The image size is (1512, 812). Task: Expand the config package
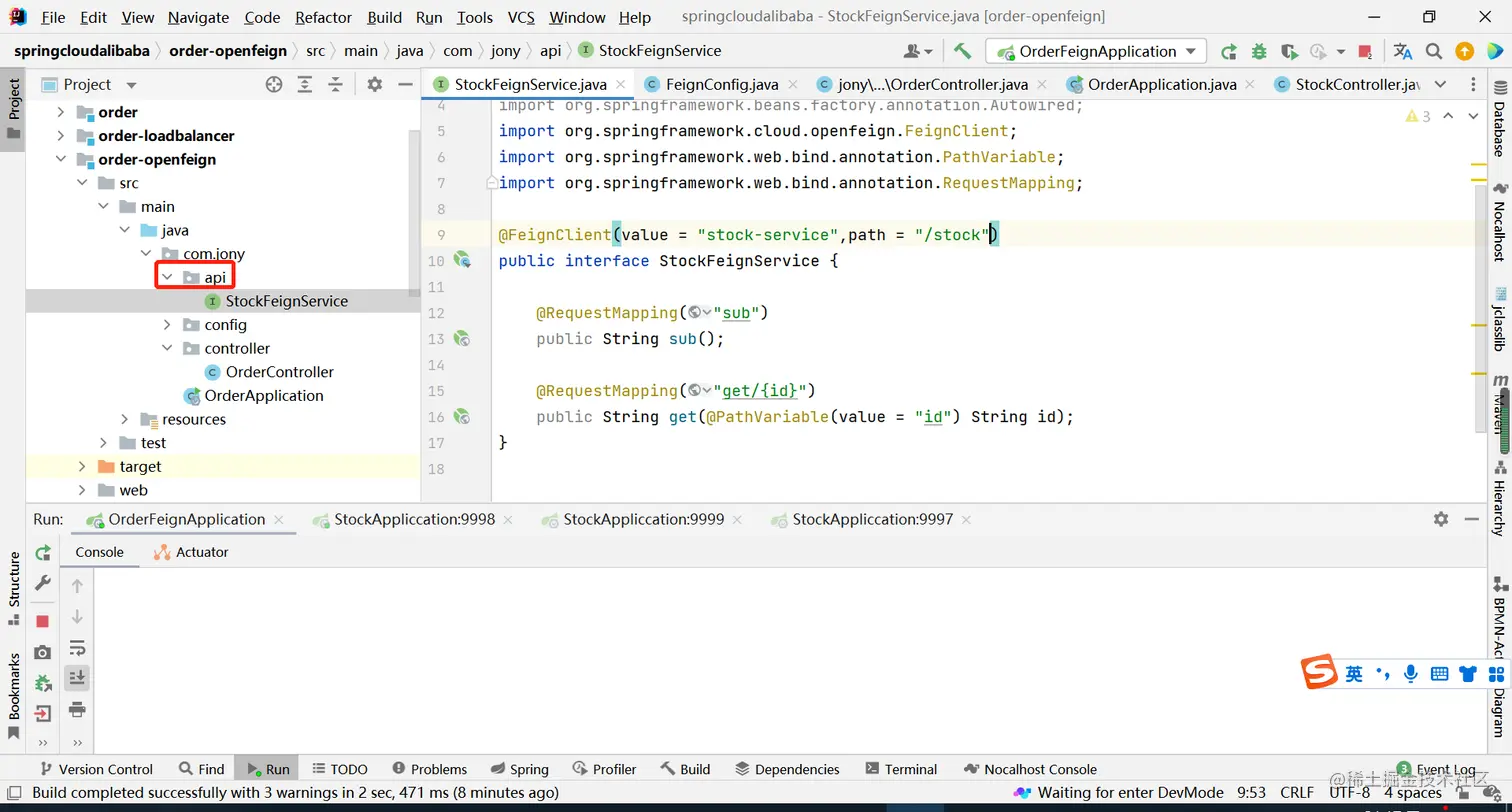tap(168, 325)
